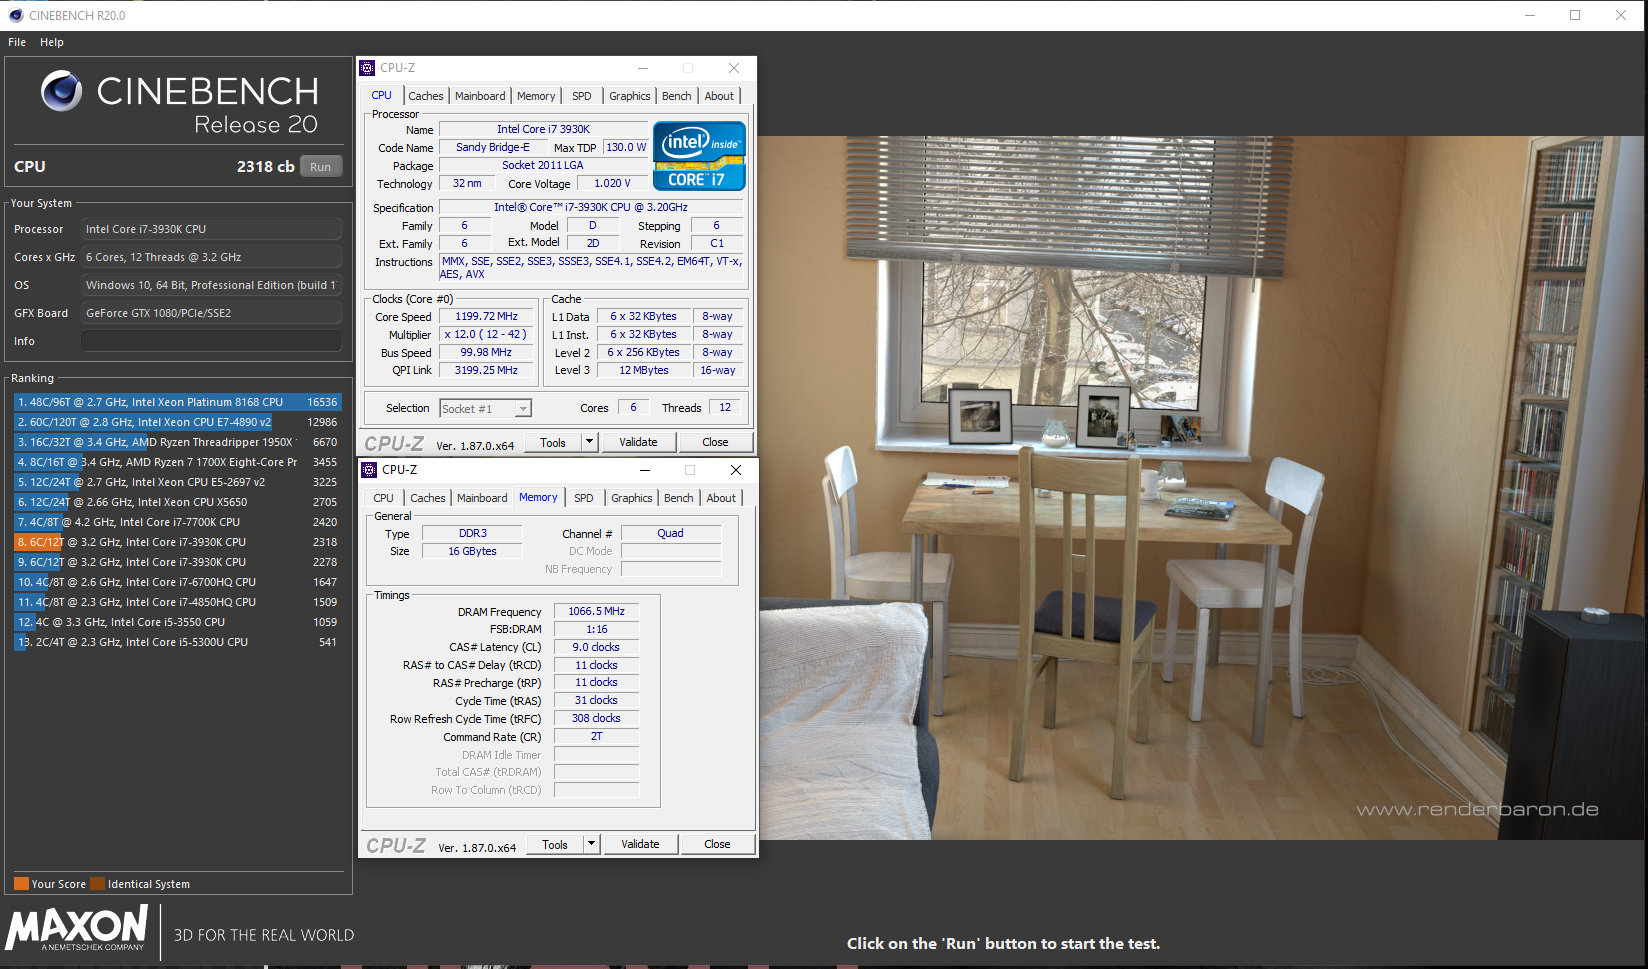
Task: Click the title bar icon of the CPU-Z processor window
Action: 367,68
